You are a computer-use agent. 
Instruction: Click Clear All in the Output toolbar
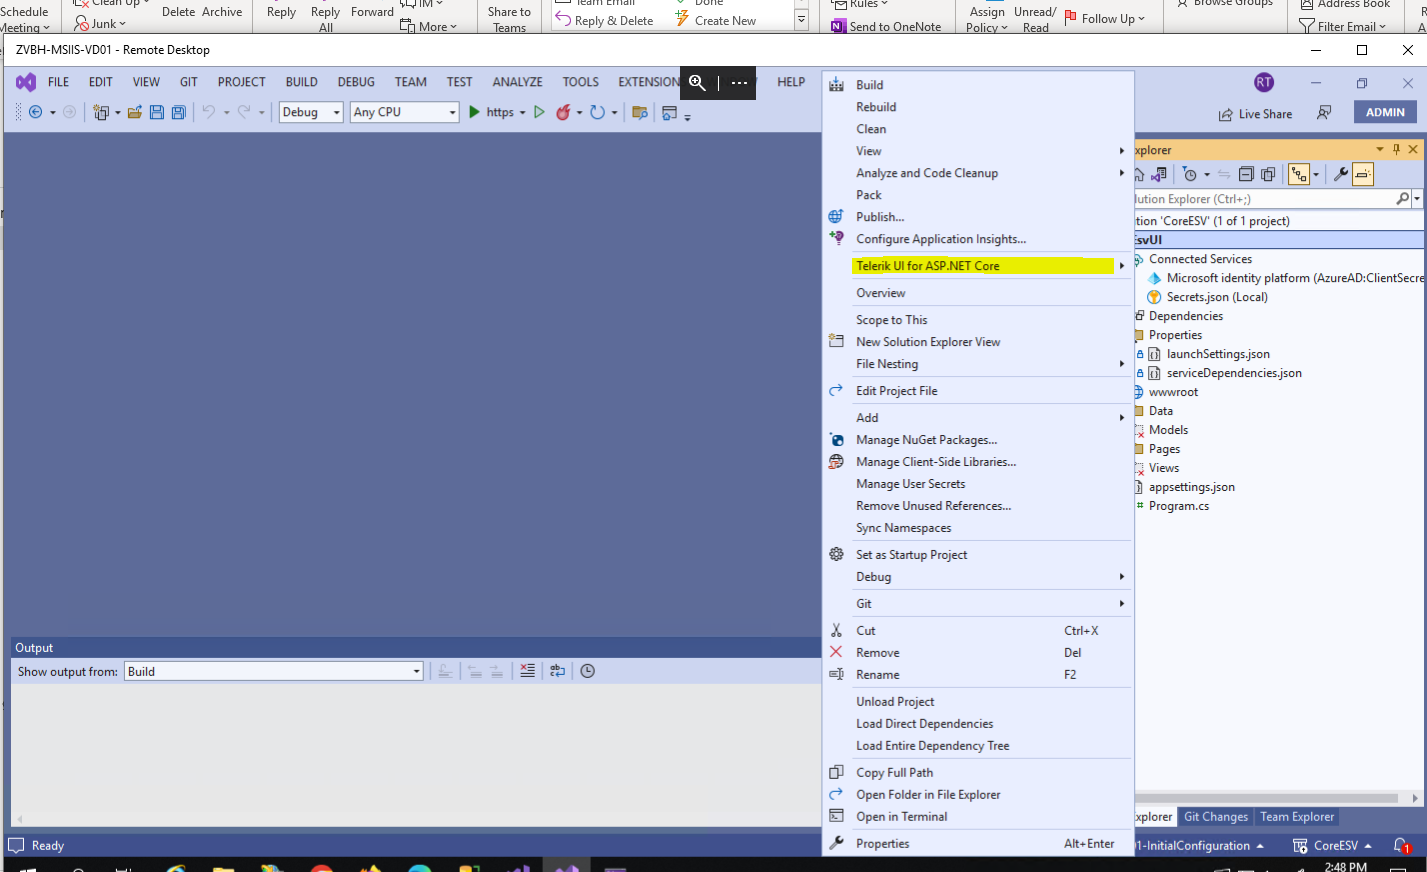pyautogui.click(x=527, y=671)
